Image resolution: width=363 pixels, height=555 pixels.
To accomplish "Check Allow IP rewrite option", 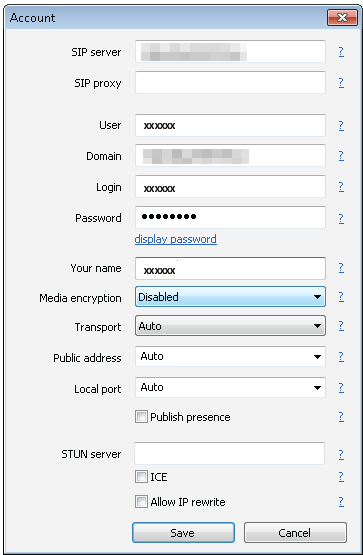I will coord(141,502).
